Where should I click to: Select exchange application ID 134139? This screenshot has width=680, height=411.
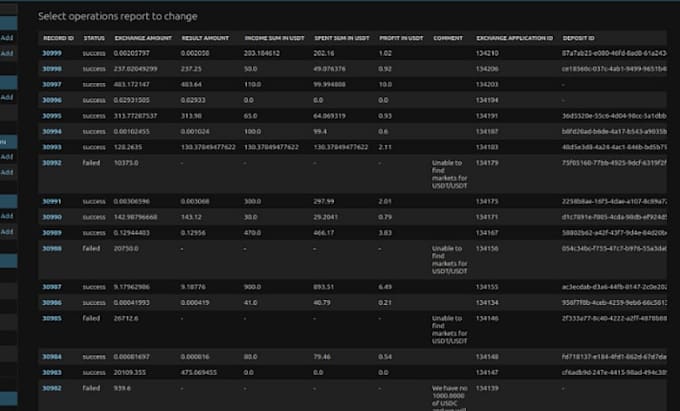pos(487,388)
